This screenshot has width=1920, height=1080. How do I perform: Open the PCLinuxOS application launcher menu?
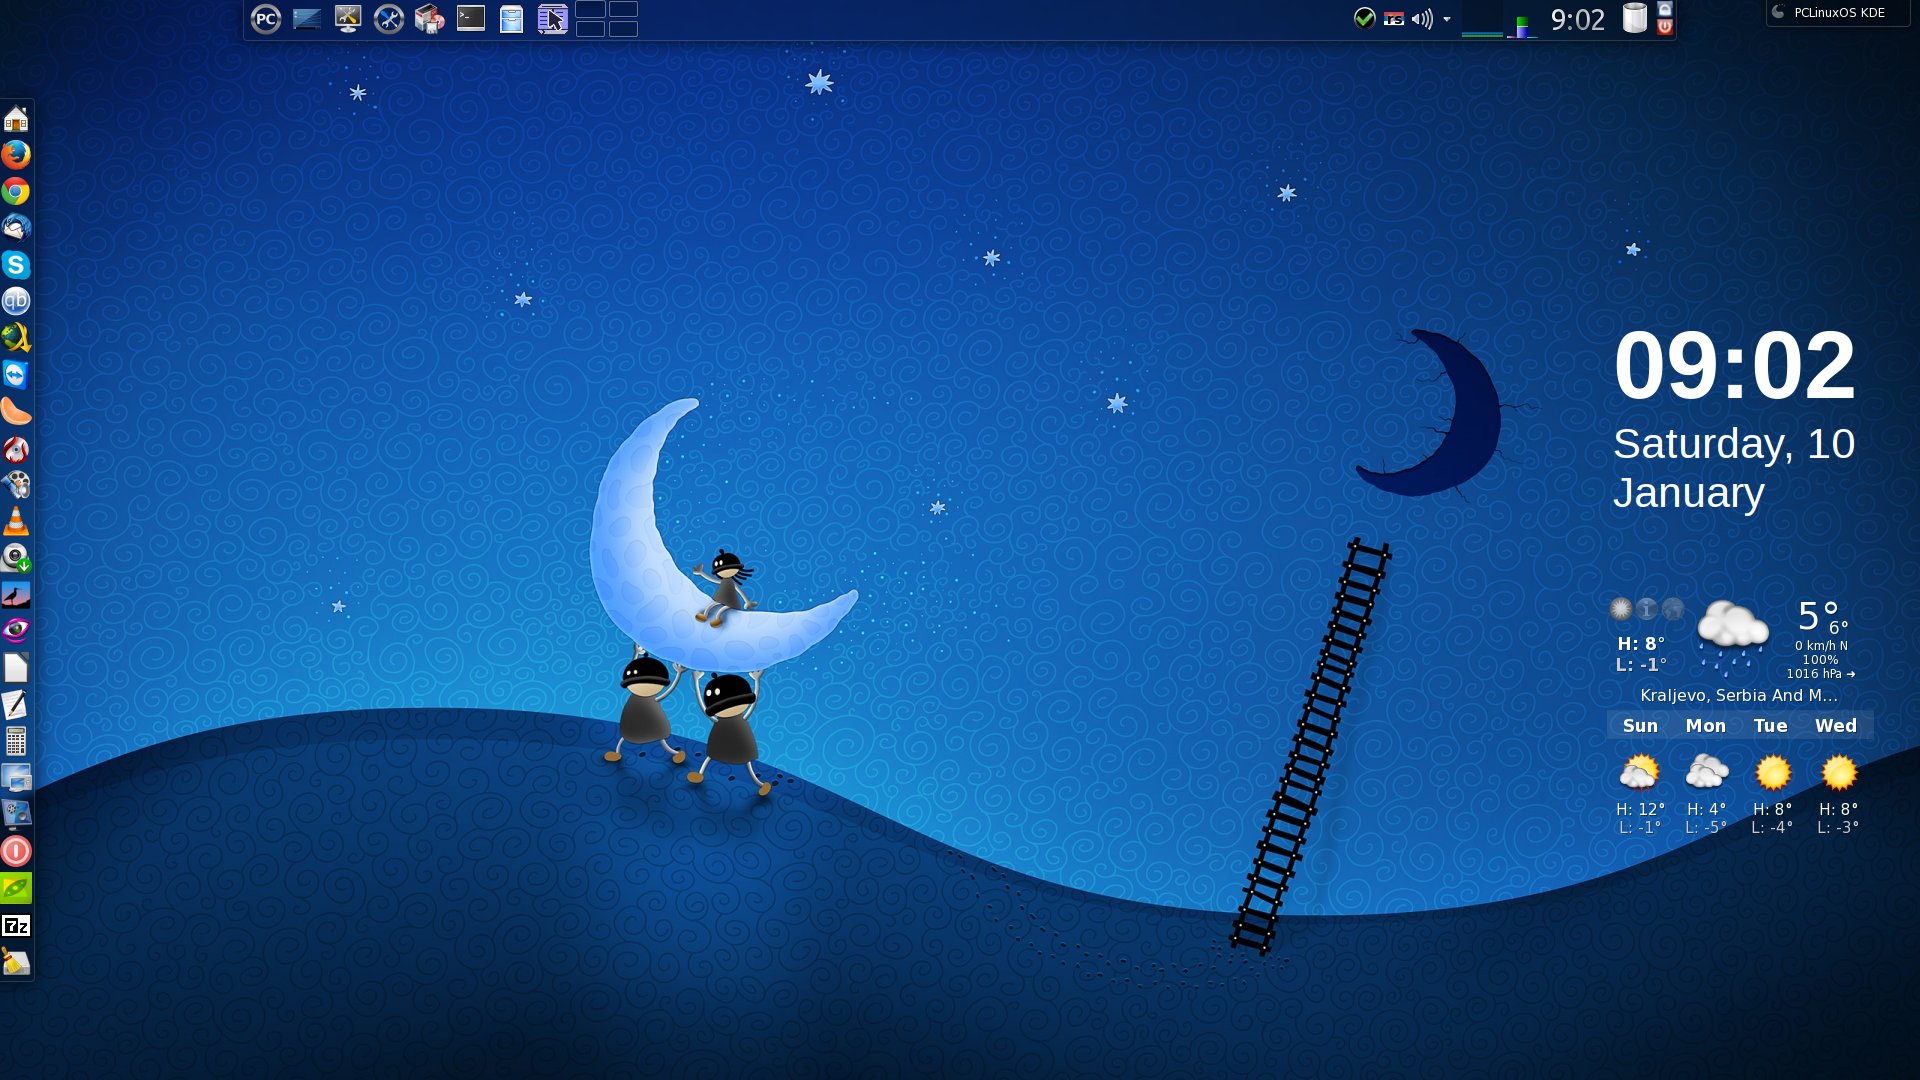tap(265, 18)
